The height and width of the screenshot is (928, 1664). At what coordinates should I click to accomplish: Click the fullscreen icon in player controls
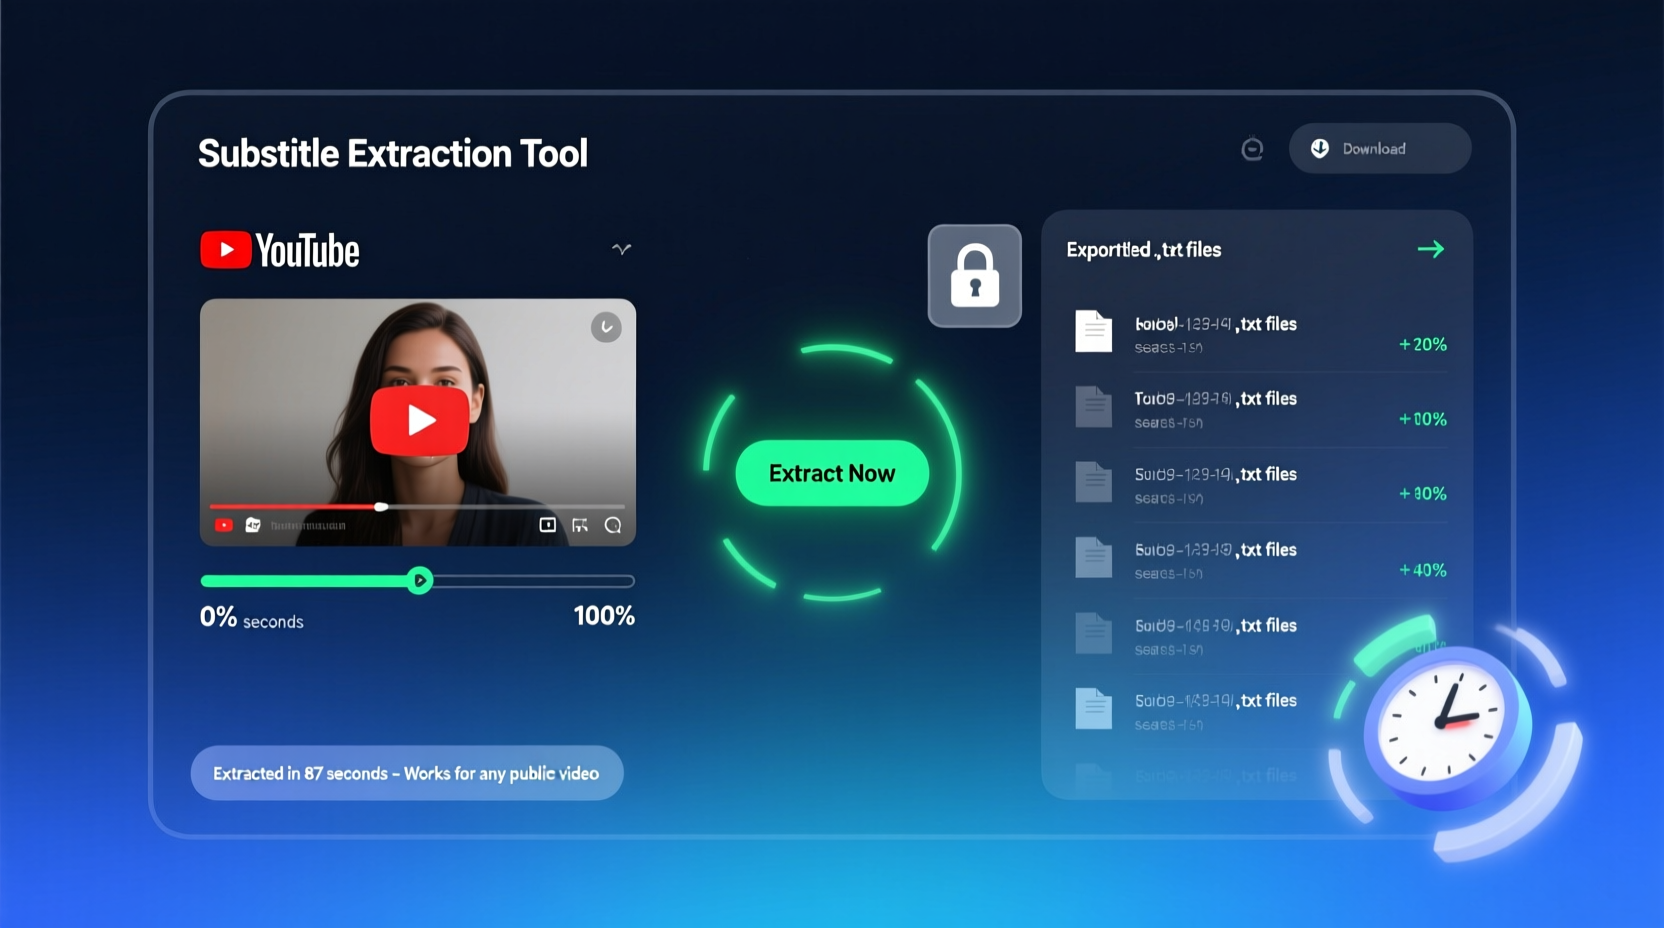[580, 525]
